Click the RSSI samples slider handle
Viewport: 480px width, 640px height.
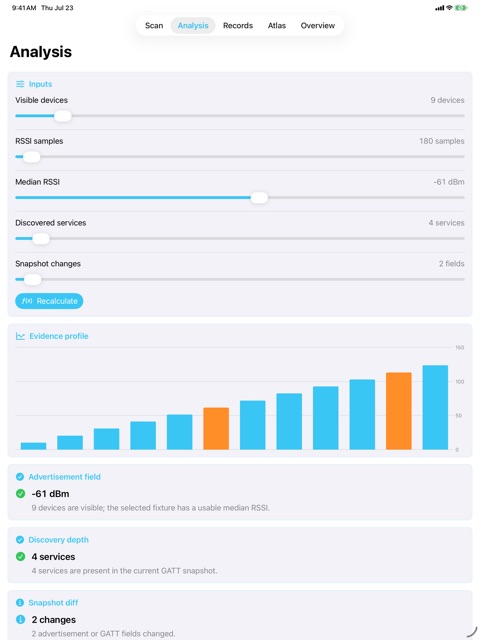click(31, 157)
